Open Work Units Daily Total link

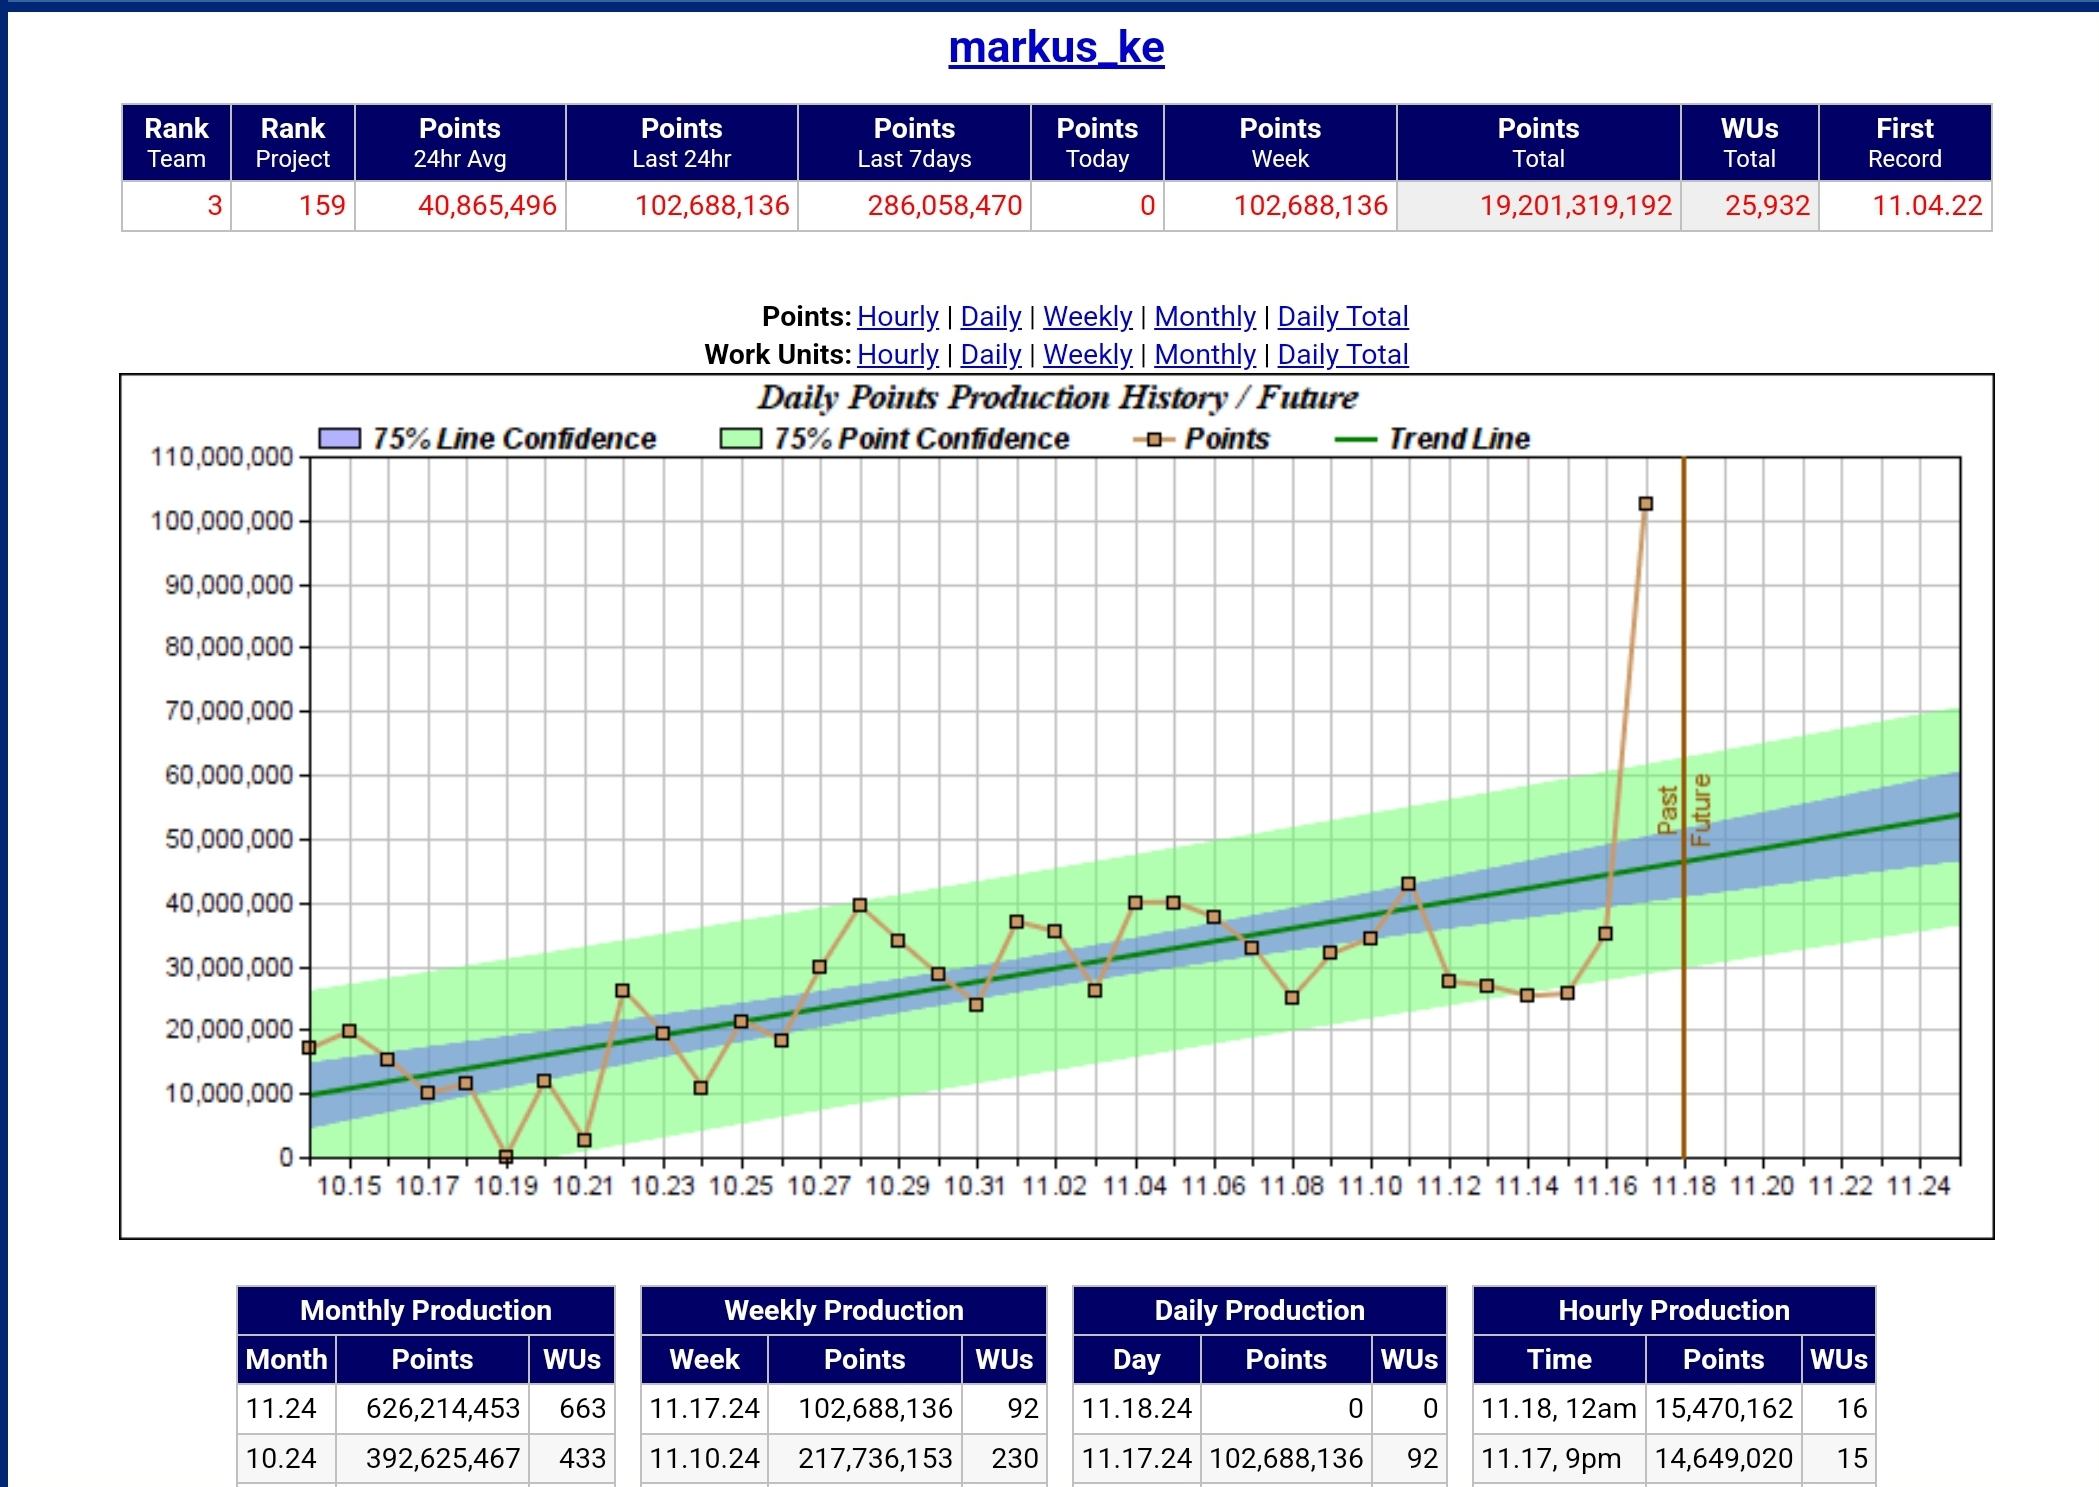(1342, 354)
